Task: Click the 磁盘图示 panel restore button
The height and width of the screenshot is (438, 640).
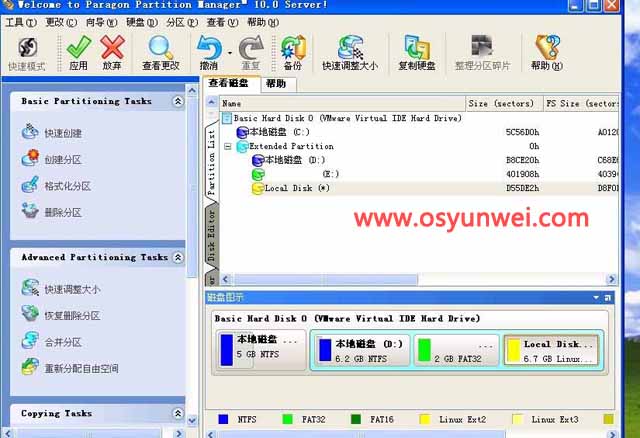Action: pyautogui.click(x=607, y=298)
